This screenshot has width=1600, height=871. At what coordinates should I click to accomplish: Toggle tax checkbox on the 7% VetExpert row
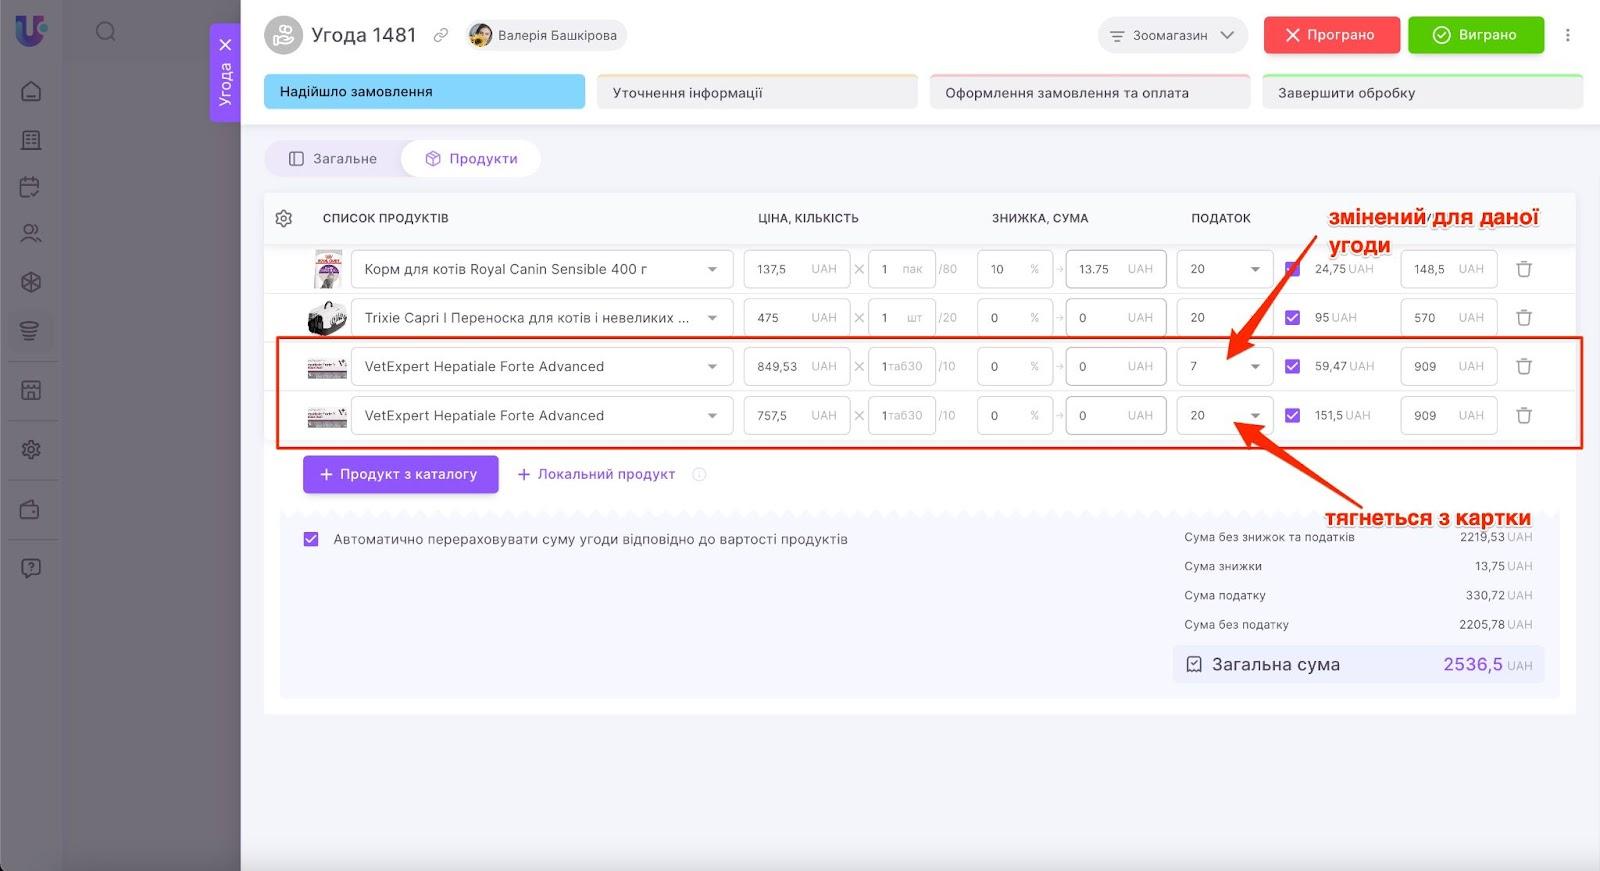[x=1292, y=366]
